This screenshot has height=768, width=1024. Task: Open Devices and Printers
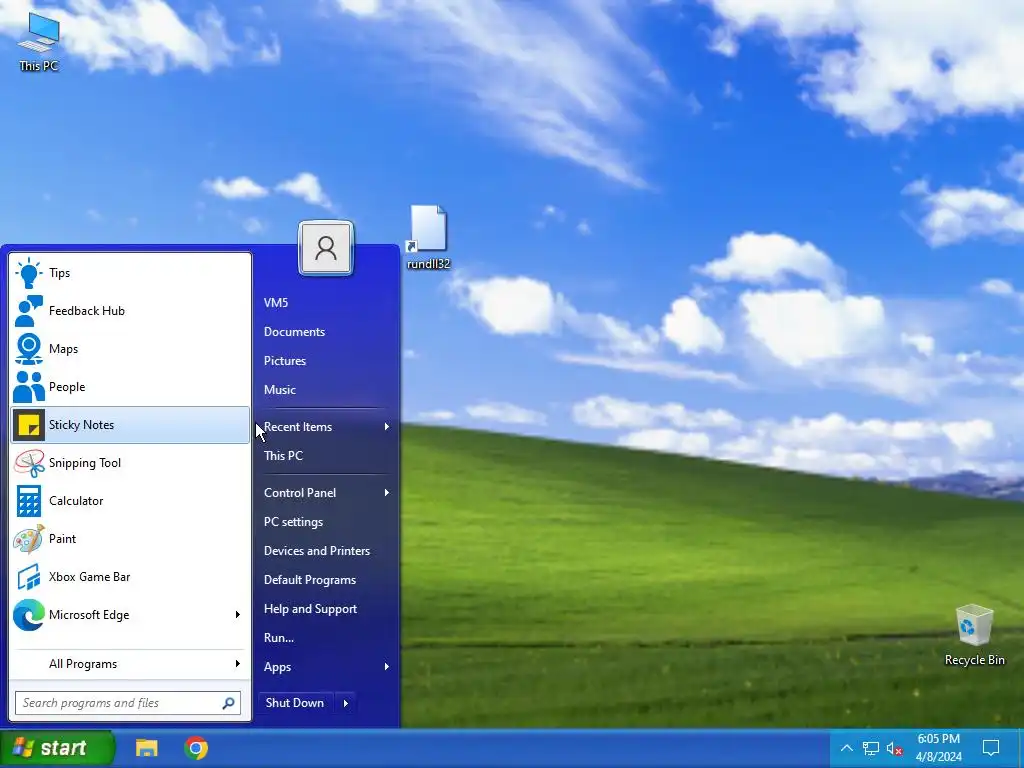317,551
